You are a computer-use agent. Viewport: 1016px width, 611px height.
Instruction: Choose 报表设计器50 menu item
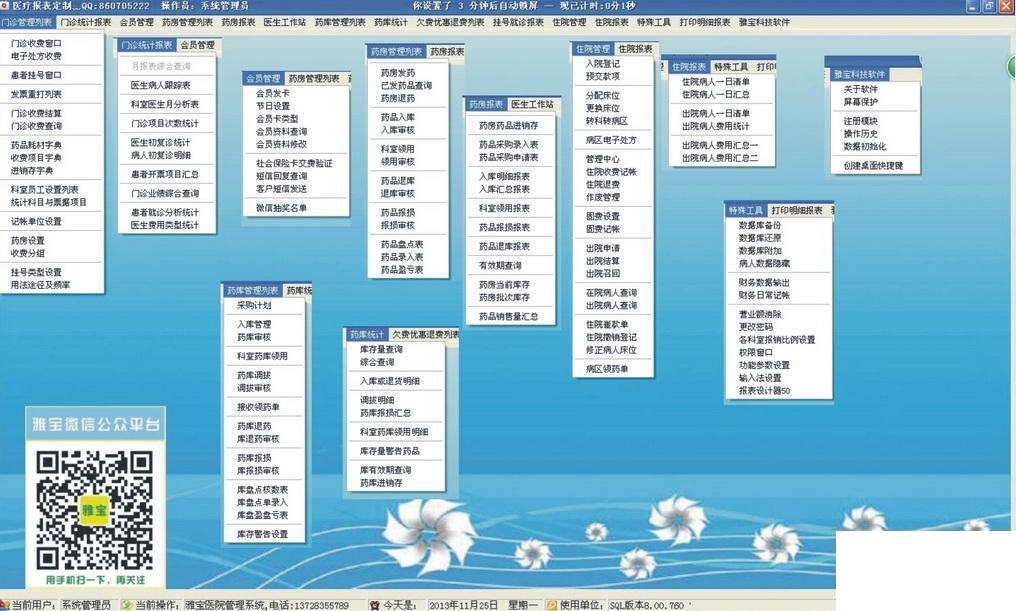[764, 391]
